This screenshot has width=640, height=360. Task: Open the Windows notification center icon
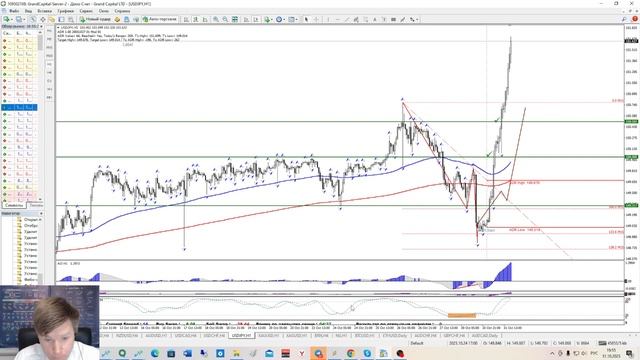point(630,353)
